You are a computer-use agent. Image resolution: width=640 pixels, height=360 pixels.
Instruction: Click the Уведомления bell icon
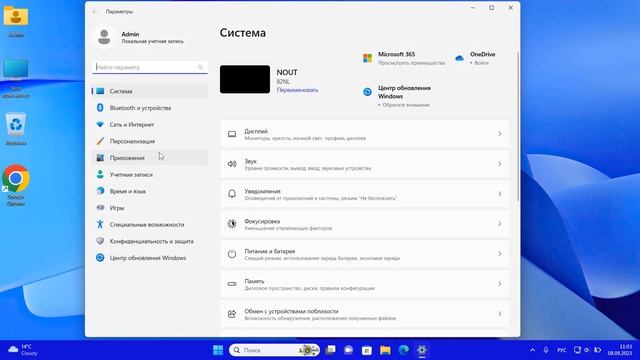(x=232, y=194)
